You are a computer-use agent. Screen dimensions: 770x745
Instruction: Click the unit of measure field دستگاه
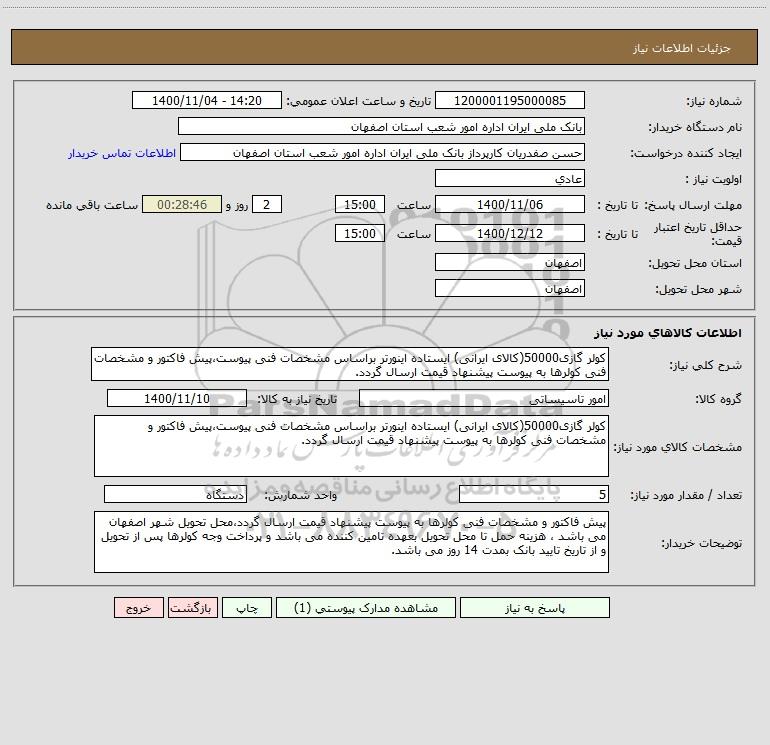pyautogui.click(x=175, y=495)
